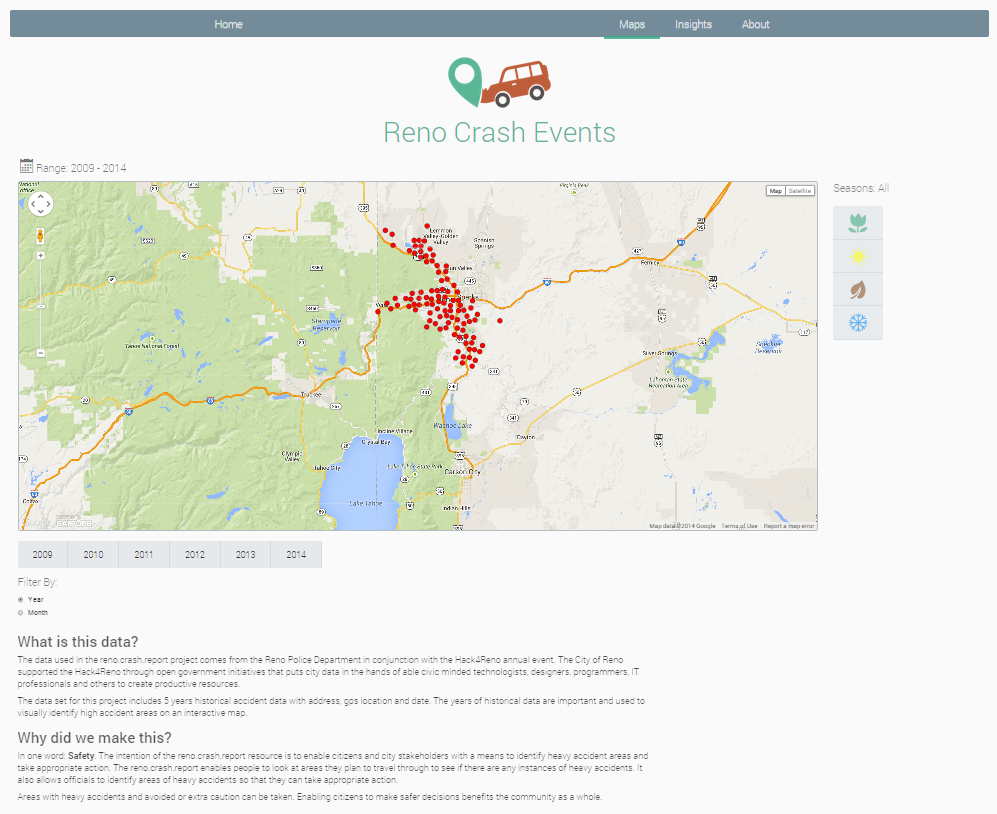997x814 pixels.
Task: Select the spring season tulip icon
Action: coord(858,223)
